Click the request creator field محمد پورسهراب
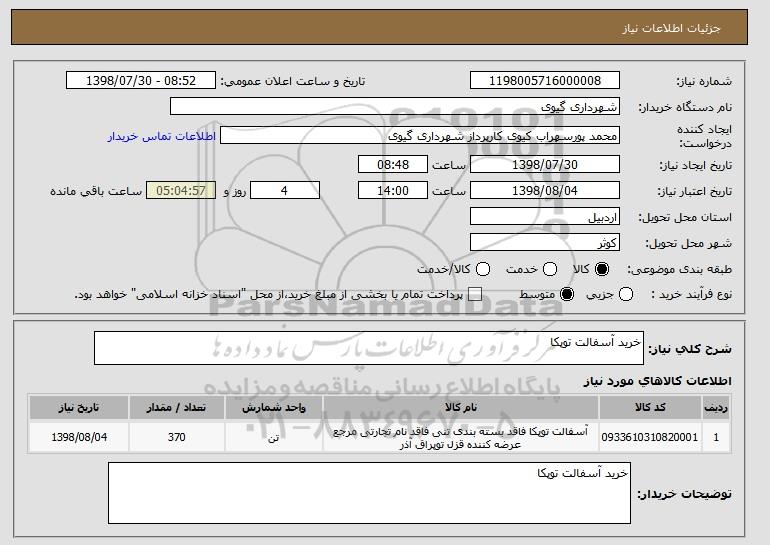This screenshot has height=545, width=770. click(420, 136)
